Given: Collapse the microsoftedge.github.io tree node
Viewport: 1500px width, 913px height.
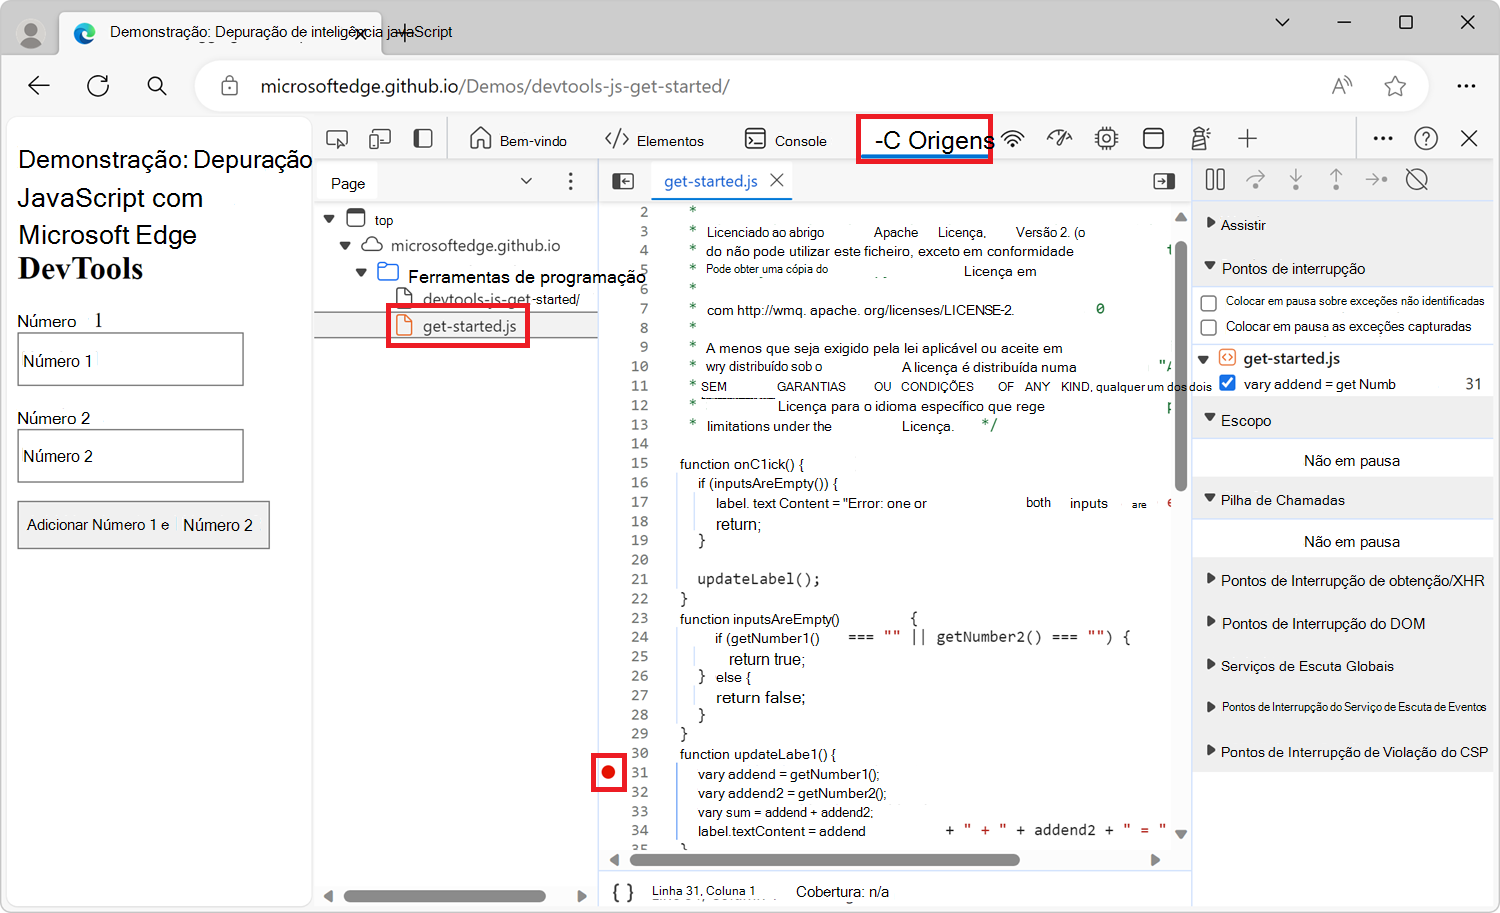Looking at the screenshot, I should [x=345, y=244].
